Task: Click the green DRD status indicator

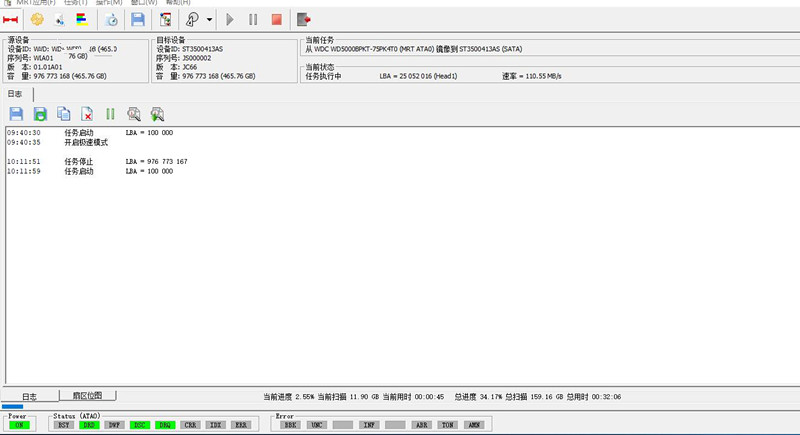Action: (x=89, y=425)
